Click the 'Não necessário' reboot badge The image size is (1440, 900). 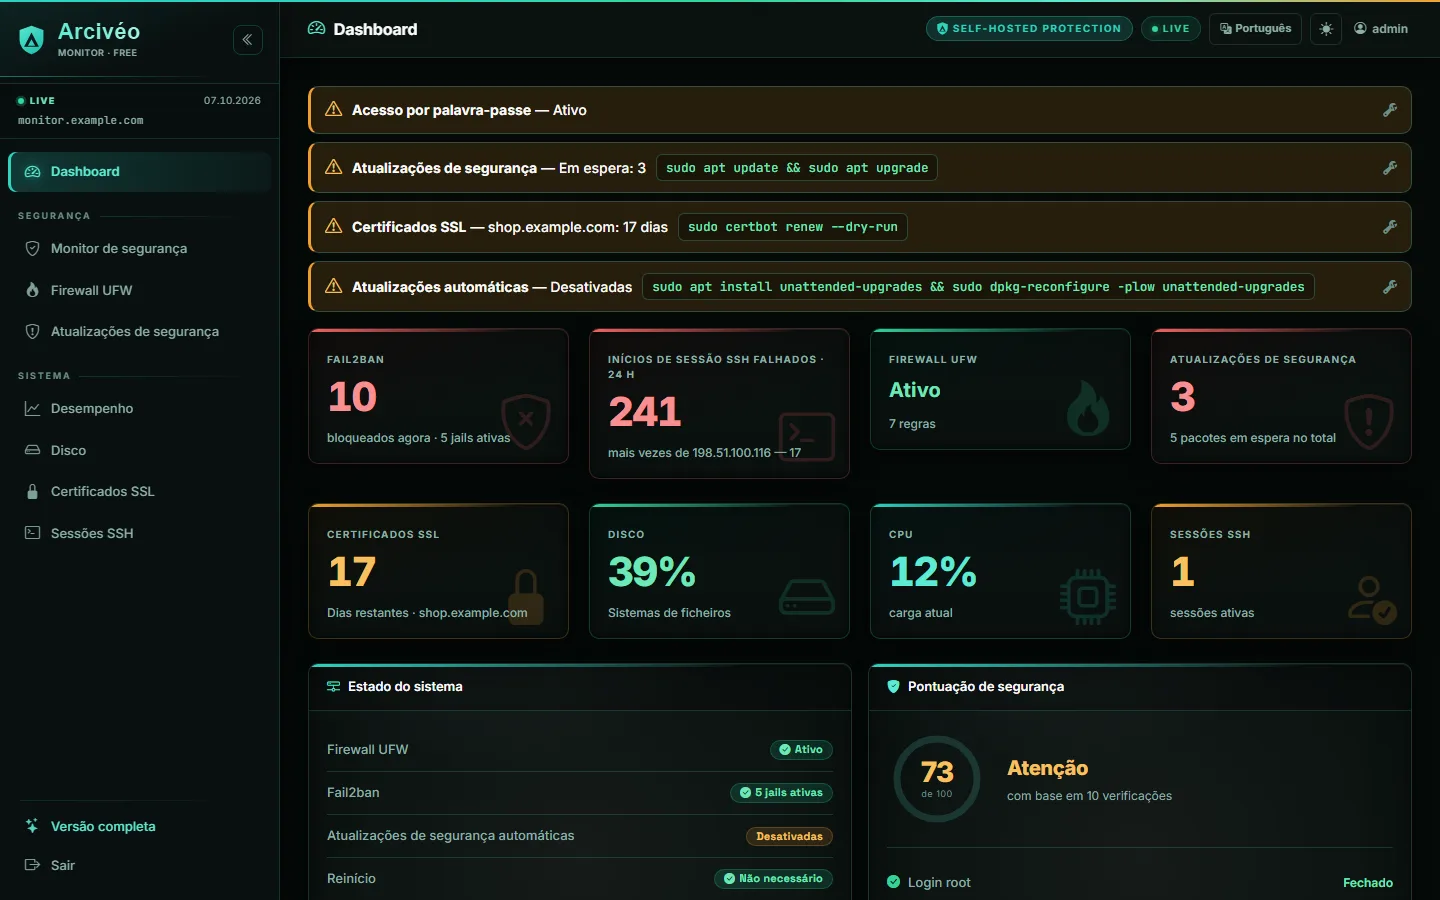pyautogui.click(x=773, y=879)
